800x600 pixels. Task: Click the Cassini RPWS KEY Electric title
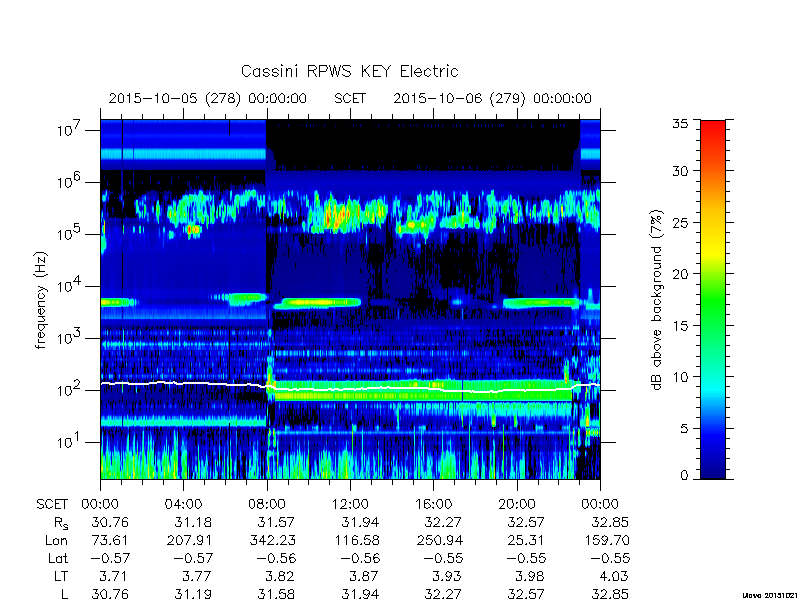pos(349,71)
